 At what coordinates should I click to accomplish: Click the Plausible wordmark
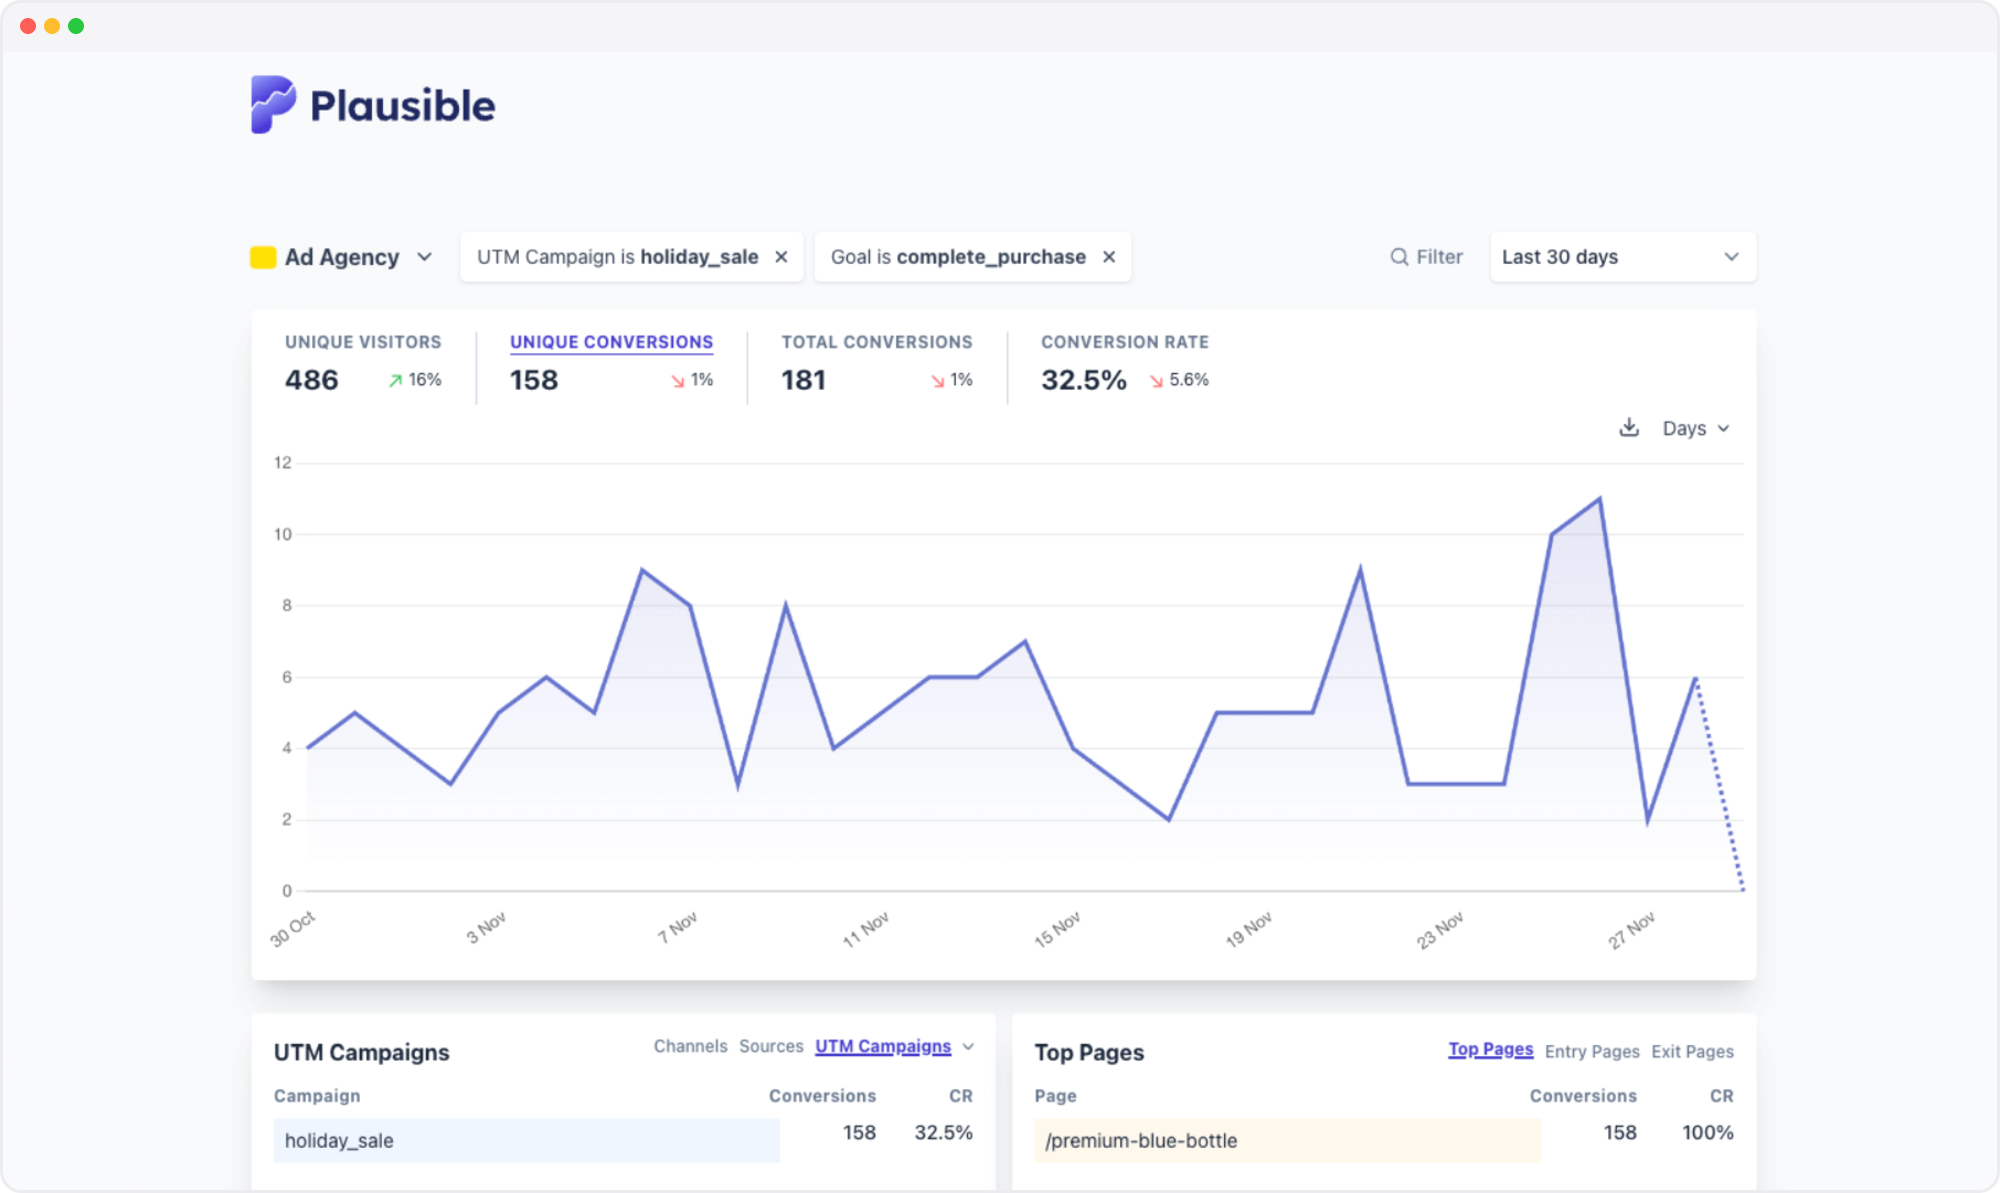(403, 105)
